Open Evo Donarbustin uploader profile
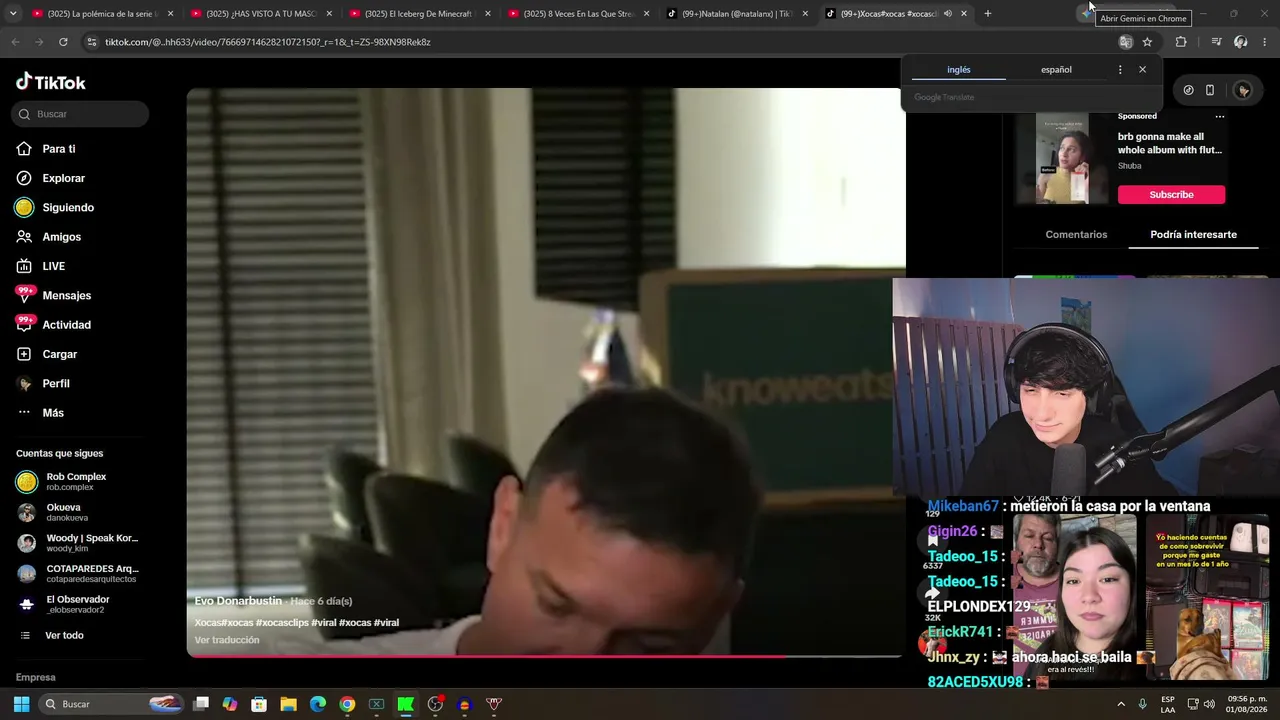The image size is (1280, 720). point(238,601)
